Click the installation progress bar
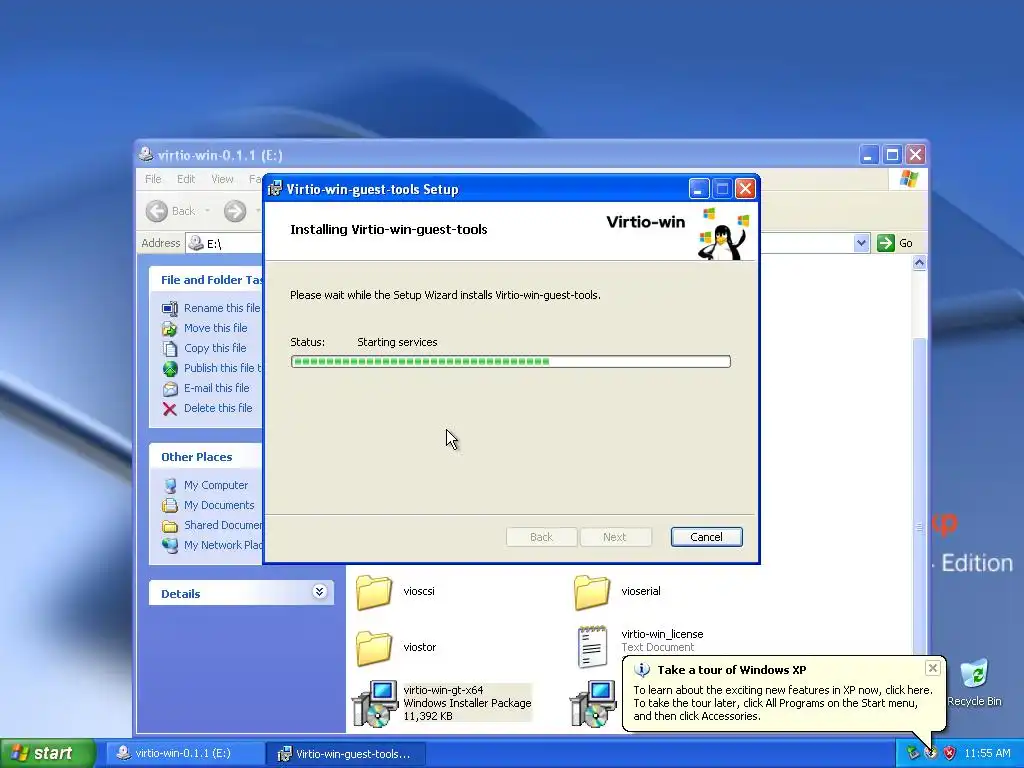Image resolution: width=1024 pixels, height=768 pixels. 511,361
